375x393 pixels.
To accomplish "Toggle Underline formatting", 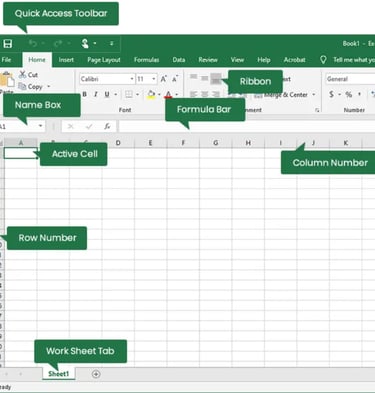I will 107,94.
